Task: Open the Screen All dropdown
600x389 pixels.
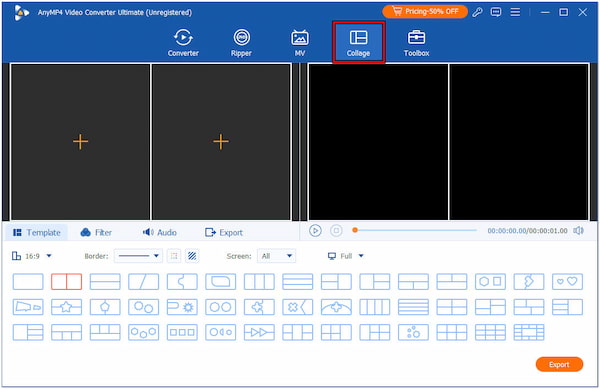Action: (x=277, y=256)
